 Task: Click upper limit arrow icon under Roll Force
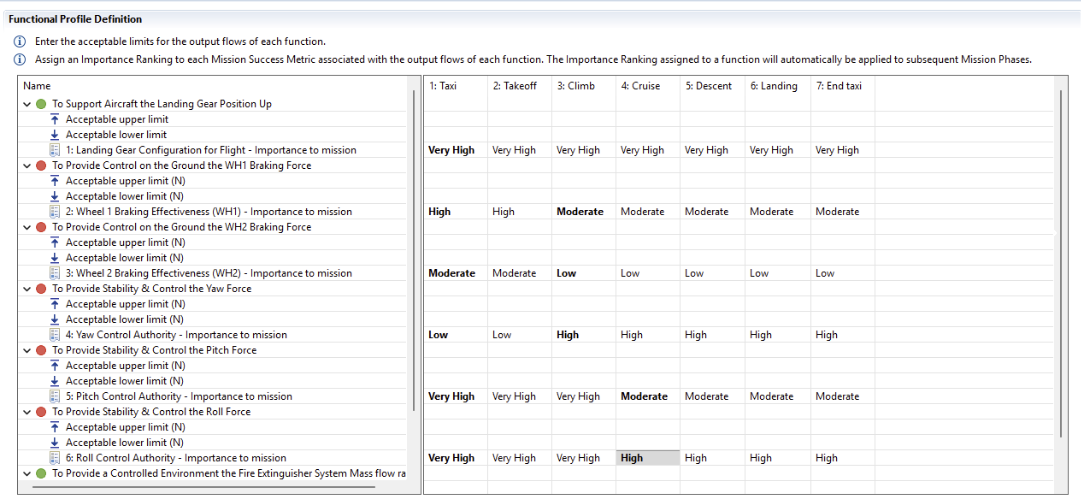55,427
